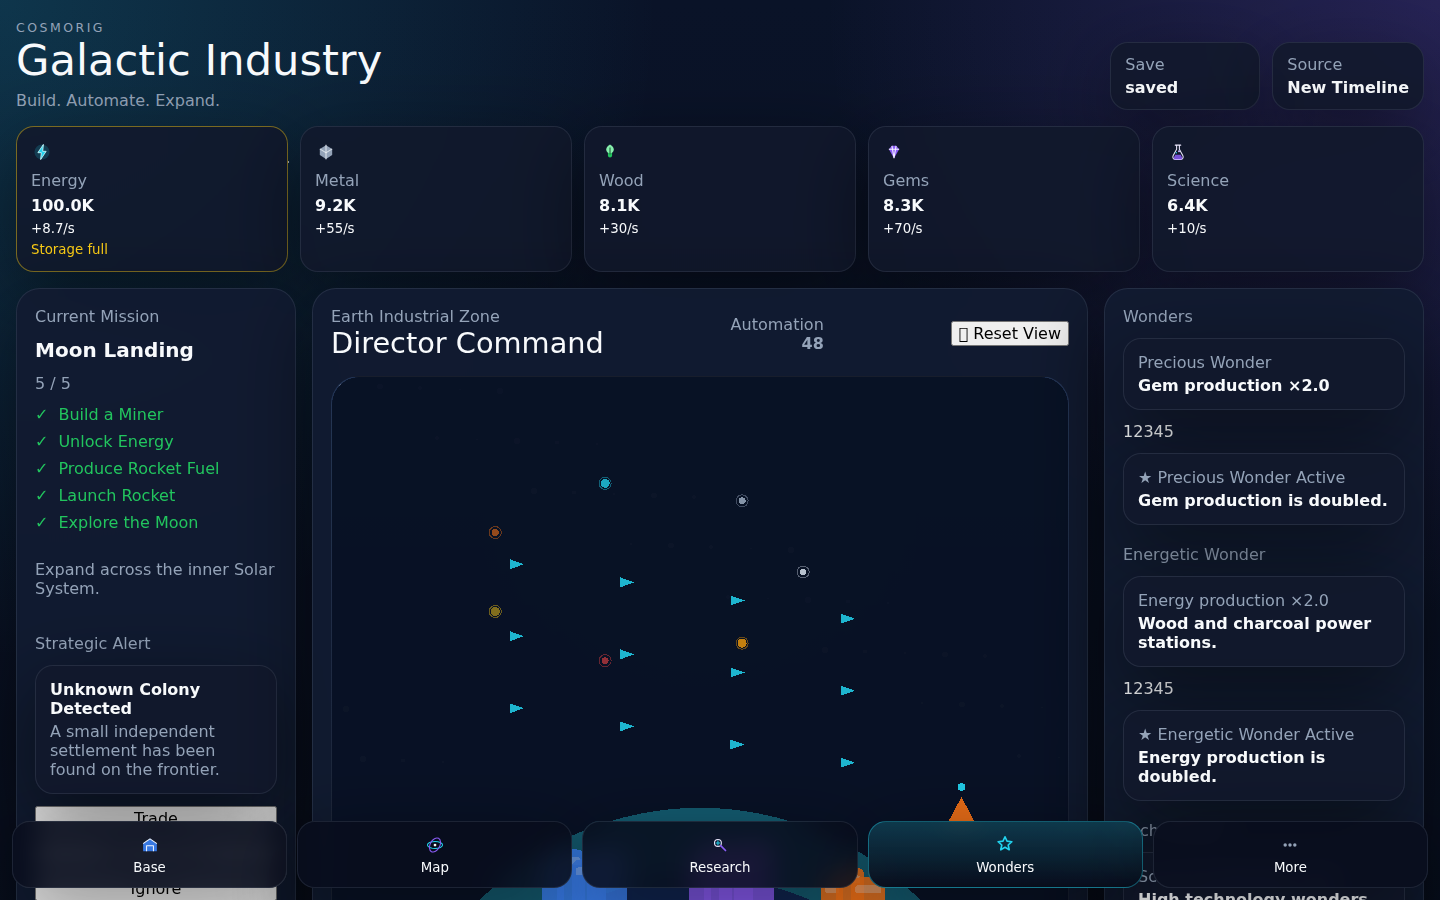
Task: Click the "Galactic Industry" title
Action: pyautogui.click(x=199, y=60)
